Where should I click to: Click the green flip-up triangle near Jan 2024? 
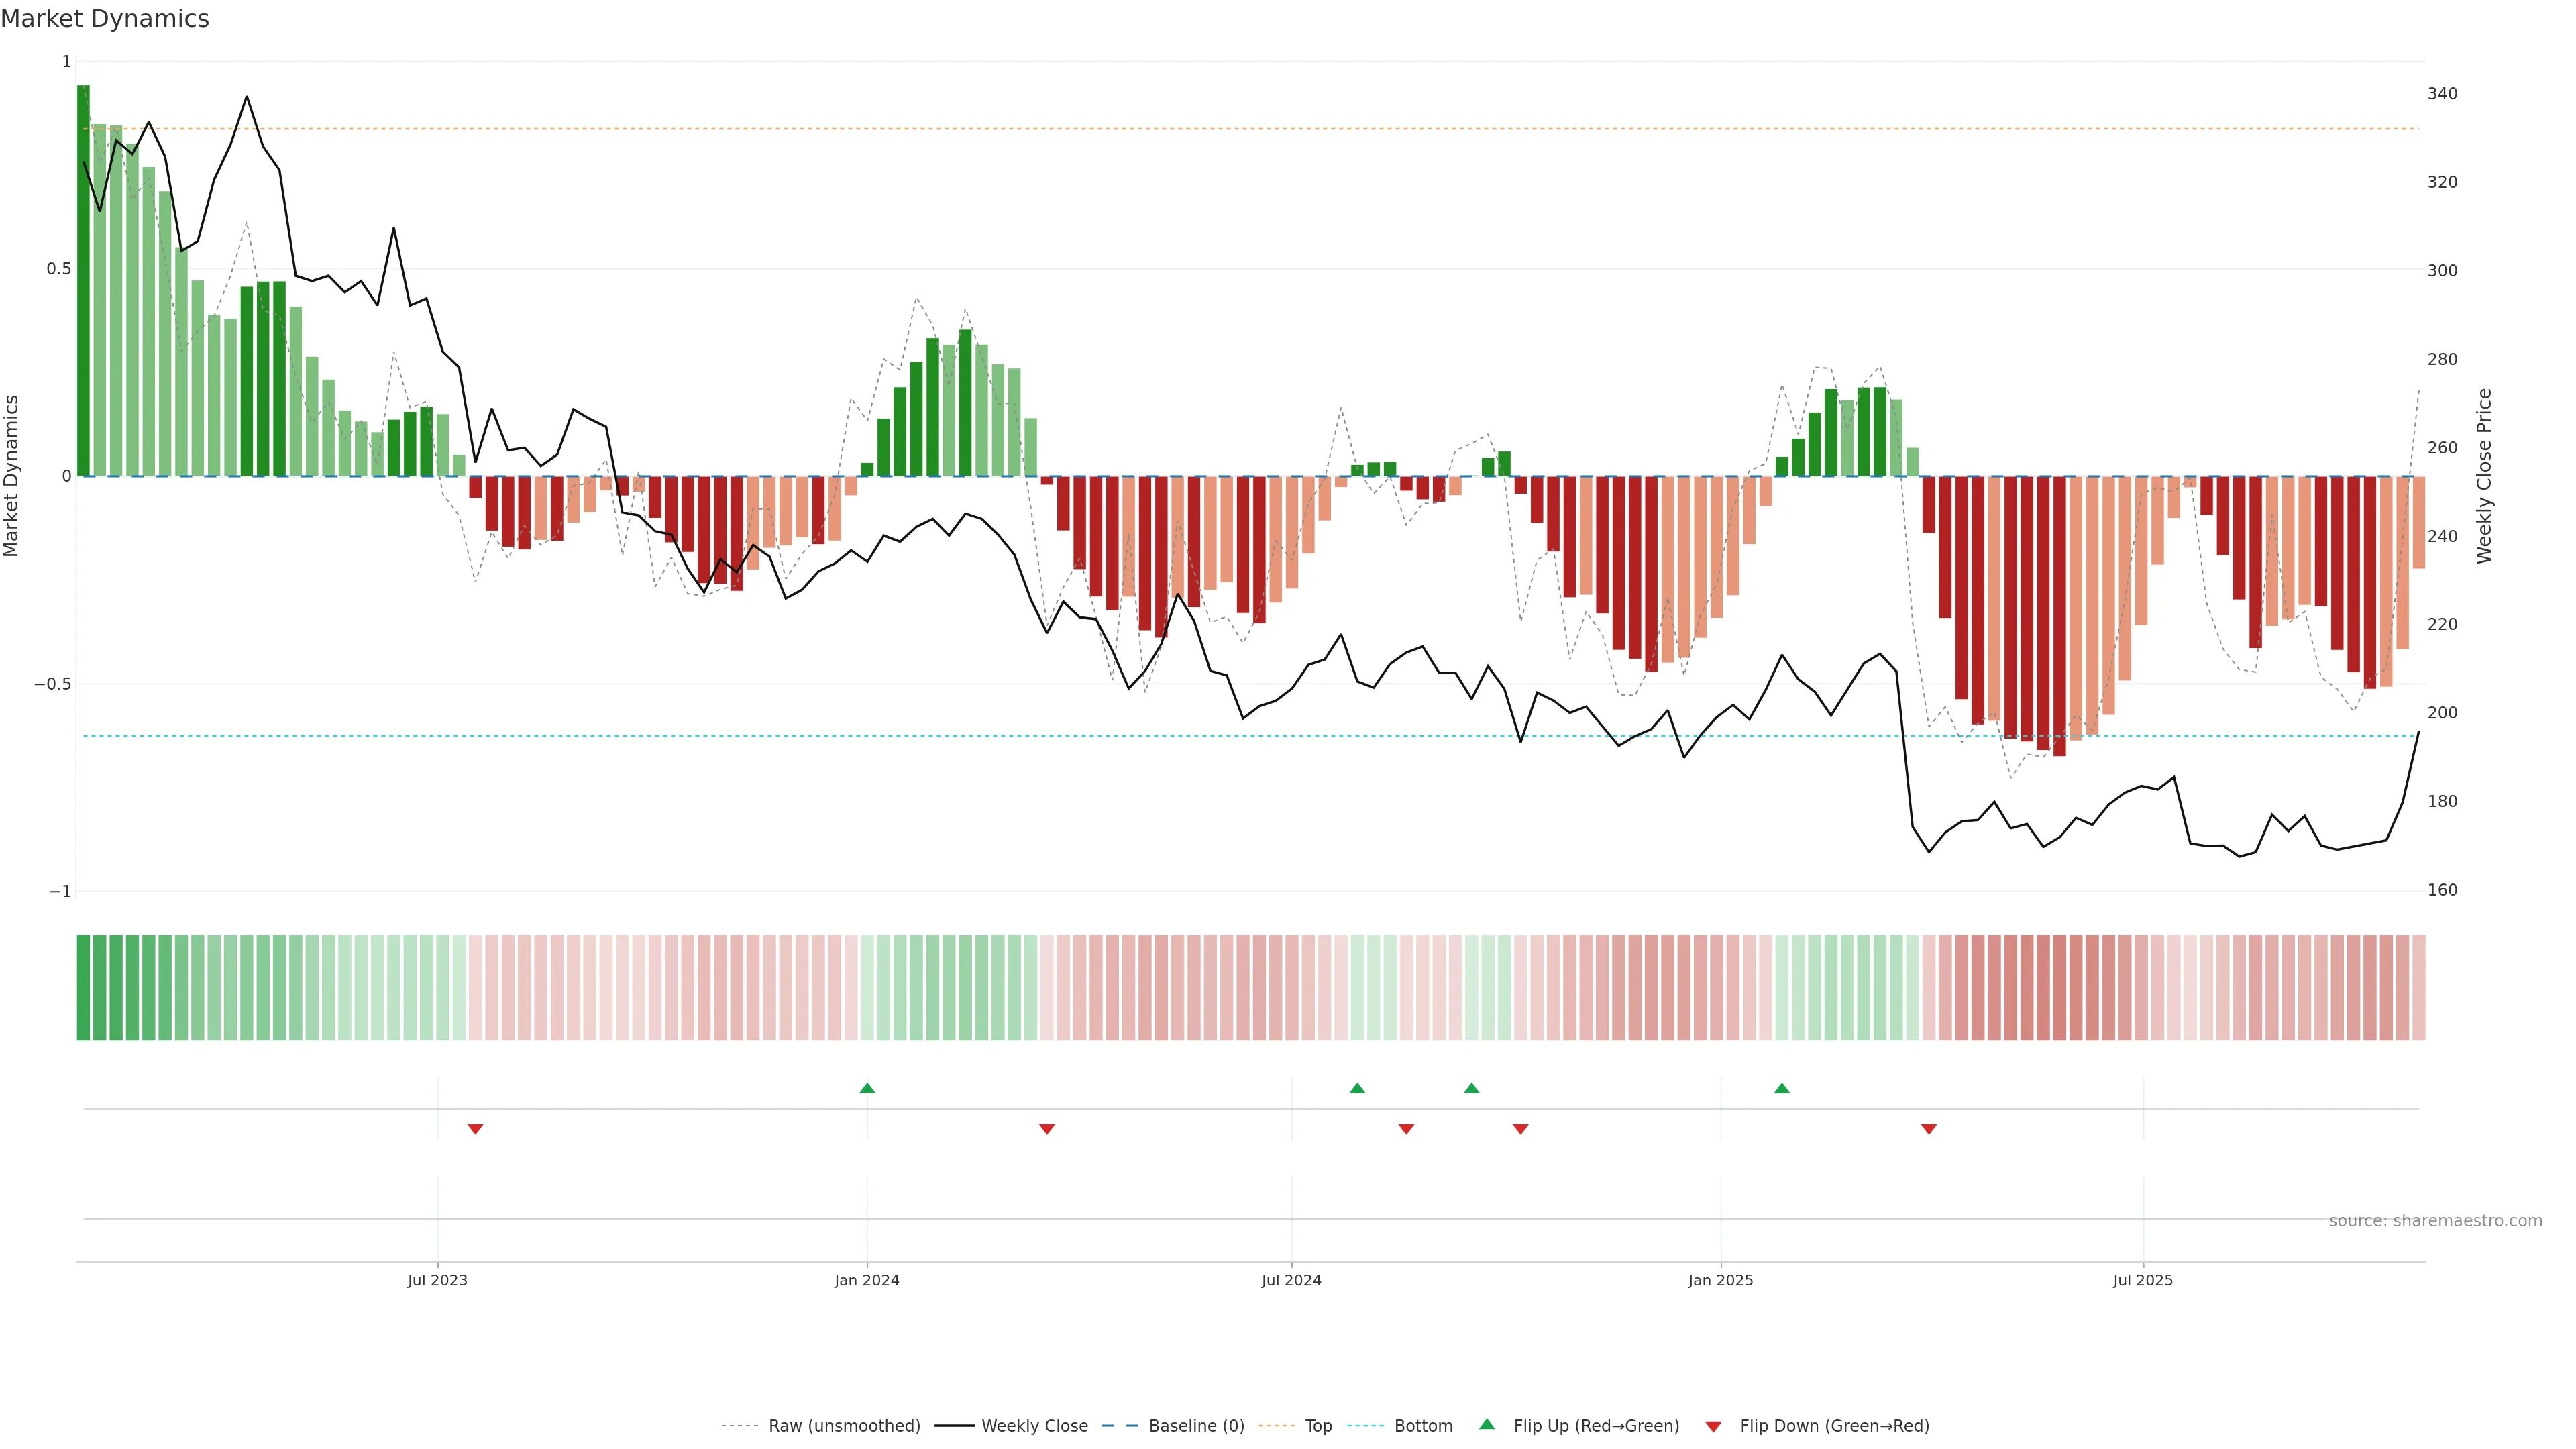tap(867, 1088)
